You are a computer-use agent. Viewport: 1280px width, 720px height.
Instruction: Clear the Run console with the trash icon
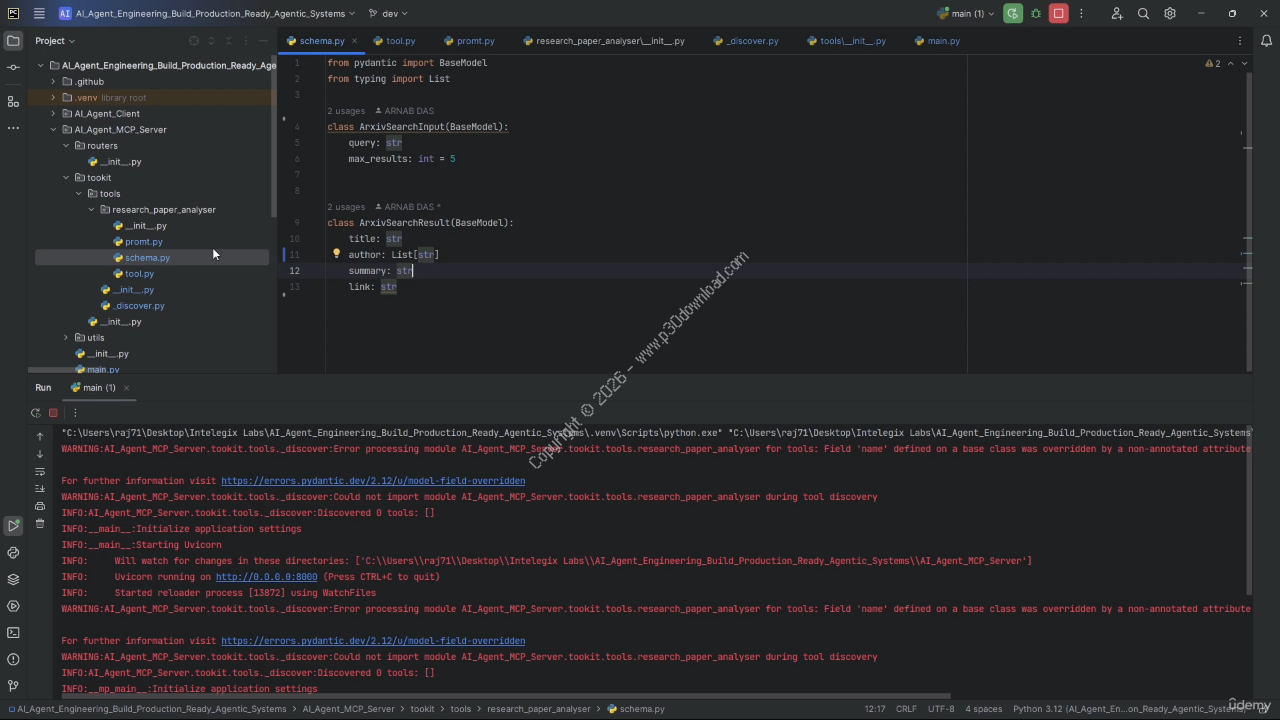click(x=40, y=523)
